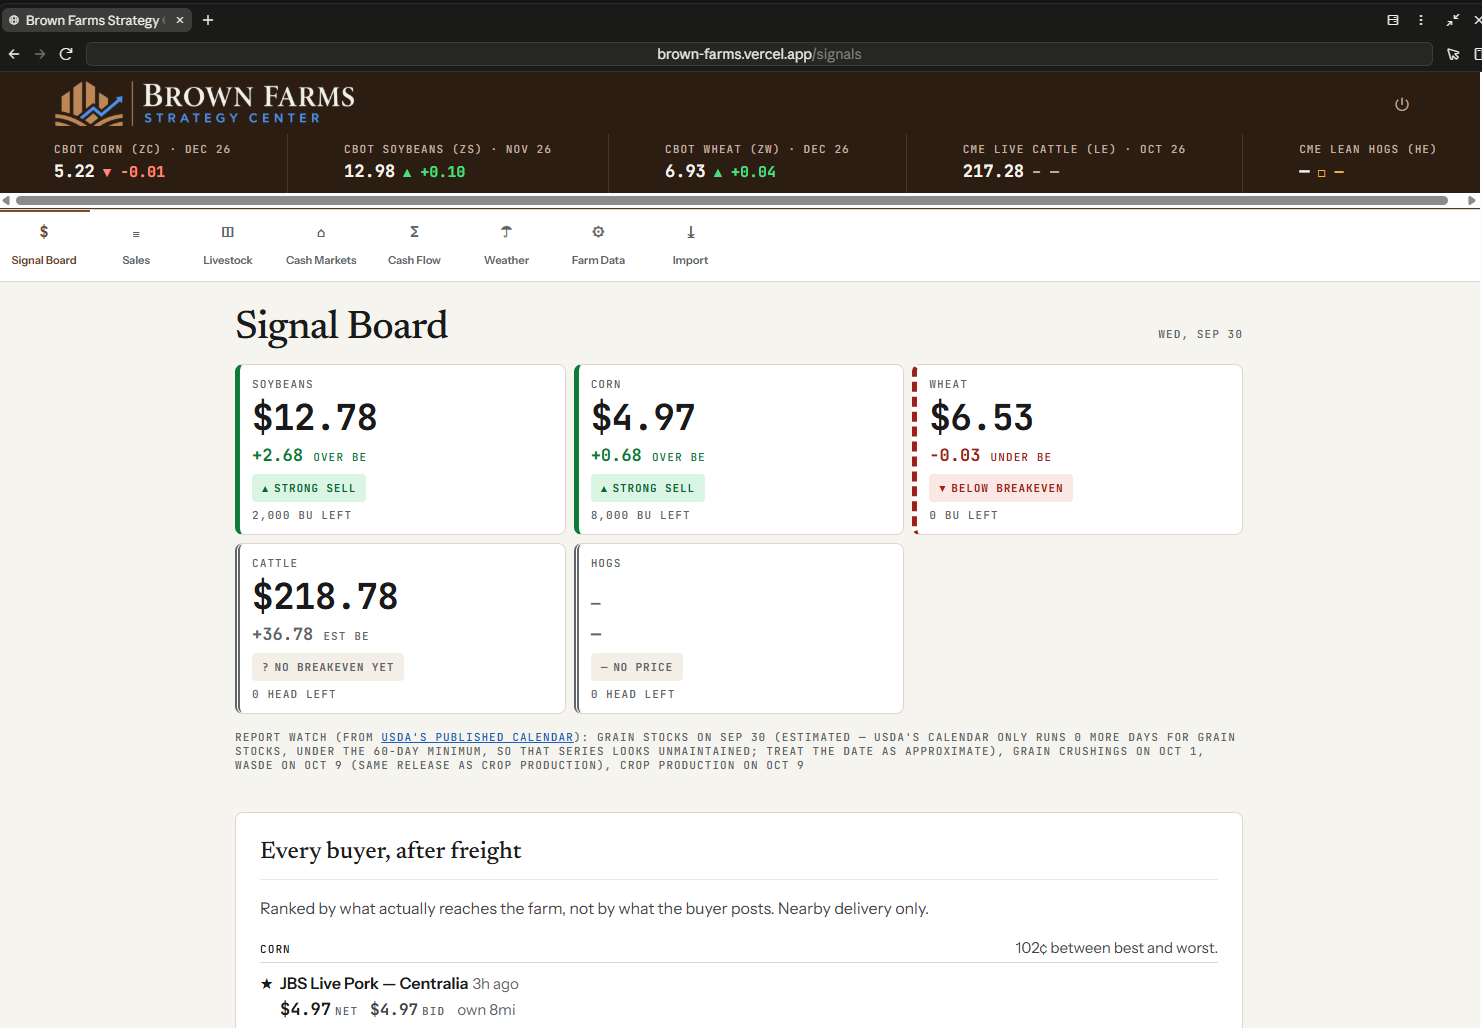Click the Signal Board page heading

tap(342, 325)
